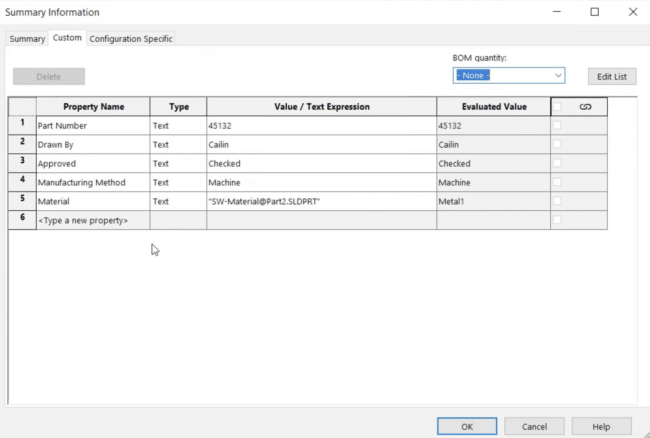This screenshot has width=650, height=438.
Task: Click the evaluated value 'Metal1'
Action: point(493,201)
